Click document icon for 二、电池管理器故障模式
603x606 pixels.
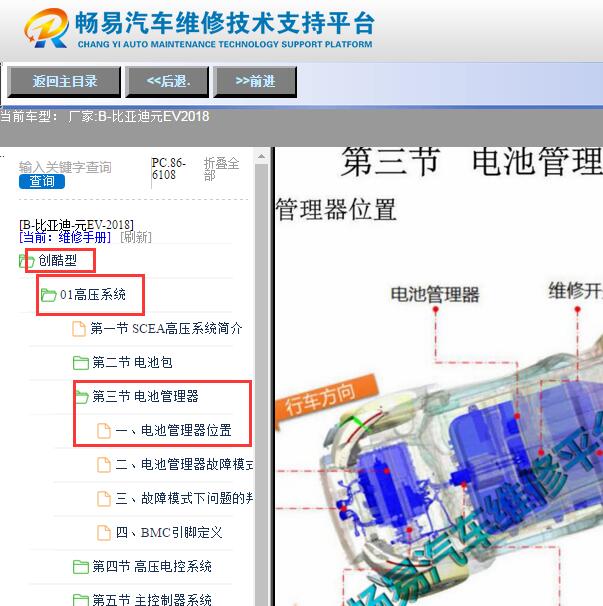104,465
